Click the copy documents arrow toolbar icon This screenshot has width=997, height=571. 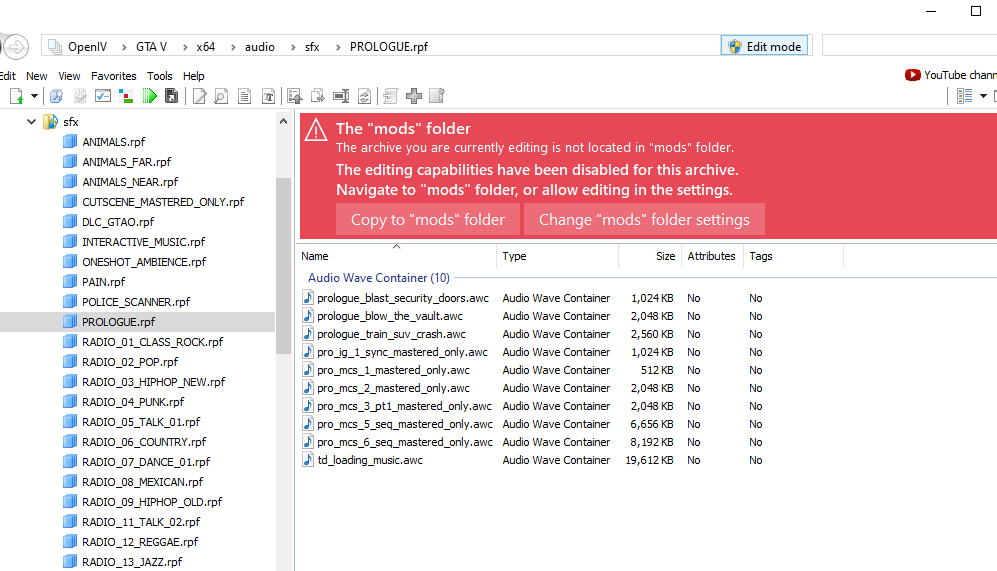click(317, 96)
